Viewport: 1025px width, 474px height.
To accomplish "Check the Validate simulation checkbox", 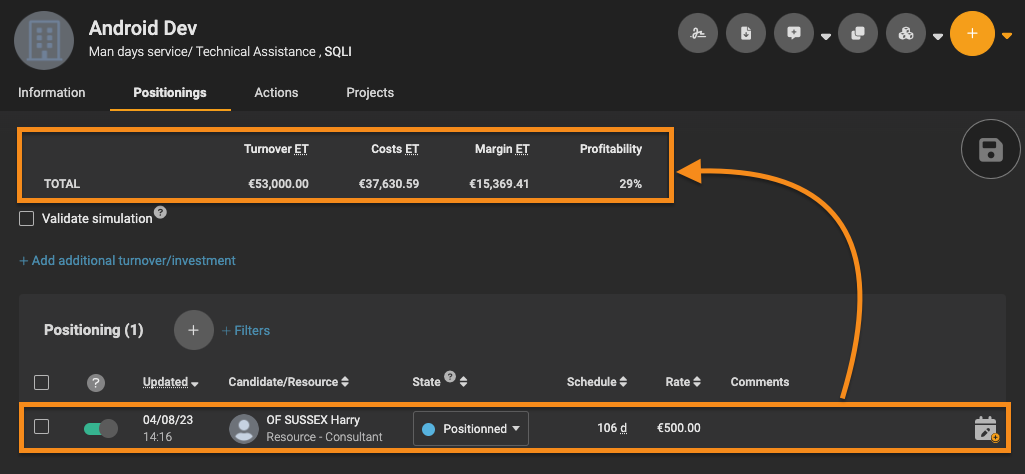I will pos(26,219).
